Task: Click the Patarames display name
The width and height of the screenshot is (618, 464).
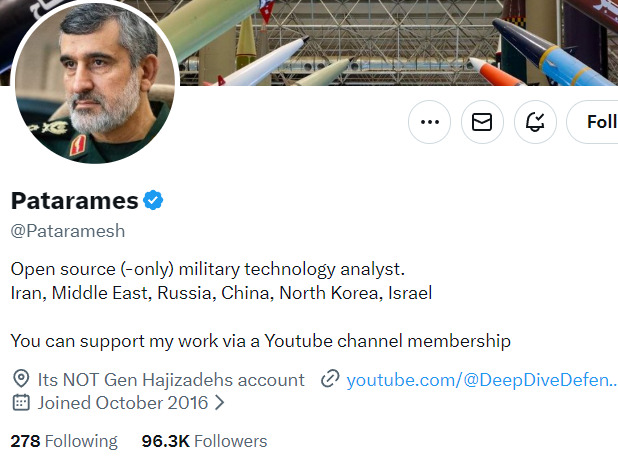Action: (x=74, y=200)
